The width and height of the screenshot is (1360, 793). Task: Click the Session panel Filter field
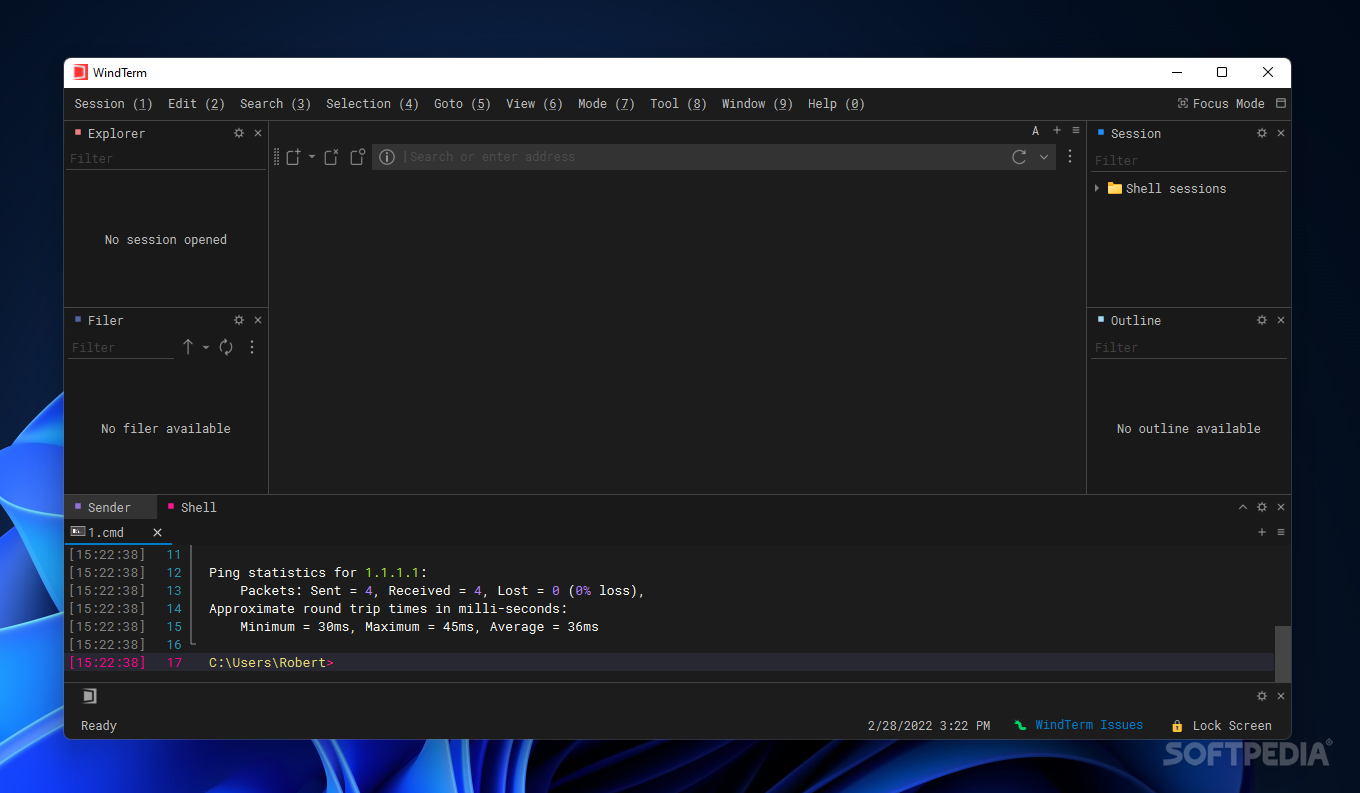(x=1189, y=161)
